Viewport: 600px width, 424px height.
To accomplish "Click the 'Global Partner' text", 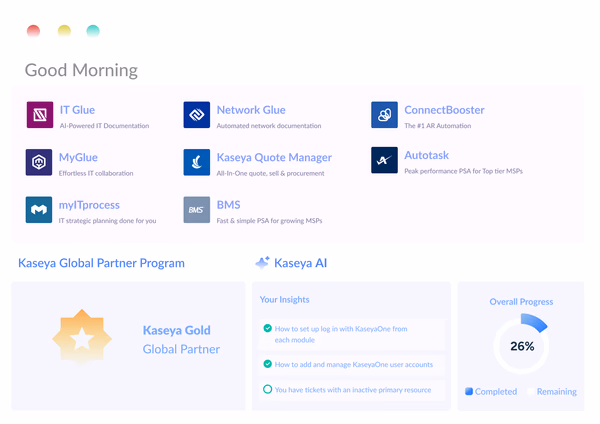I will point(181,349).
